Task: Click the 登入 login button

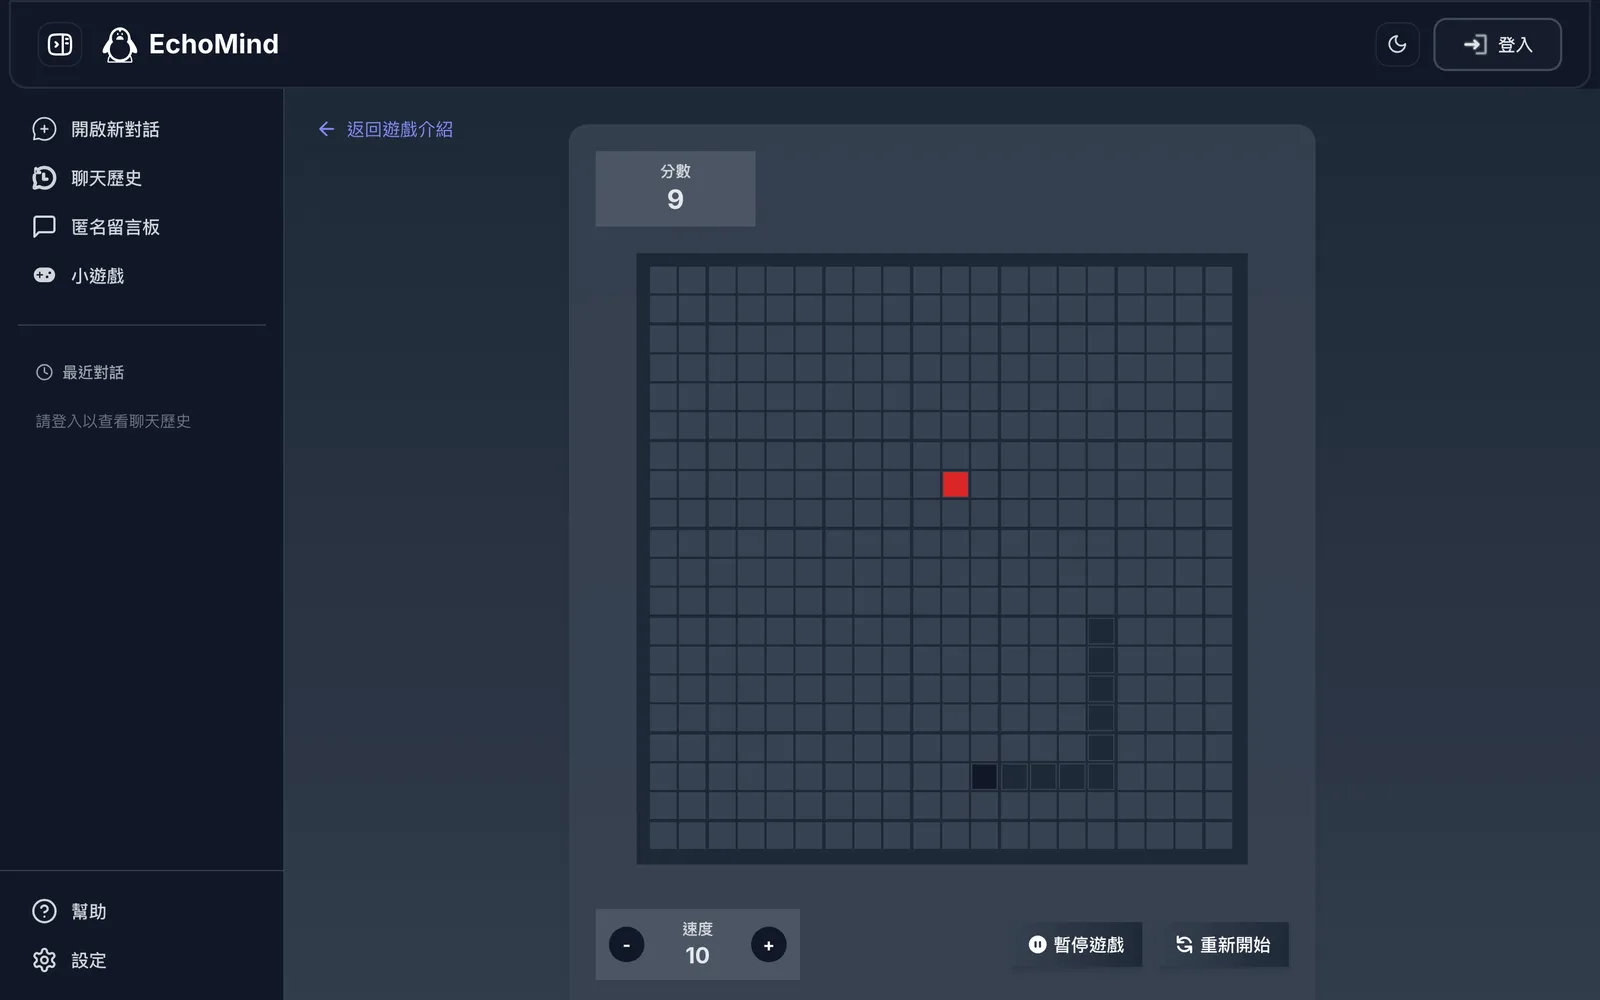Action: (1497, 44)
